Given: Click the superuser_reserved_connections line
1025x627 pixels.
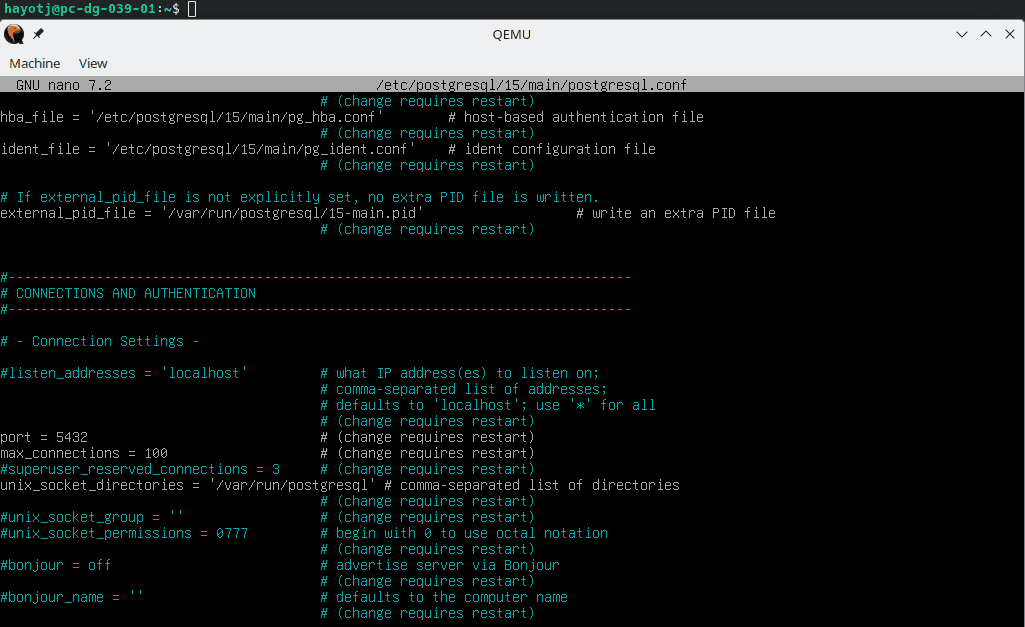Looking at the screenshot, I should [123, 468].
